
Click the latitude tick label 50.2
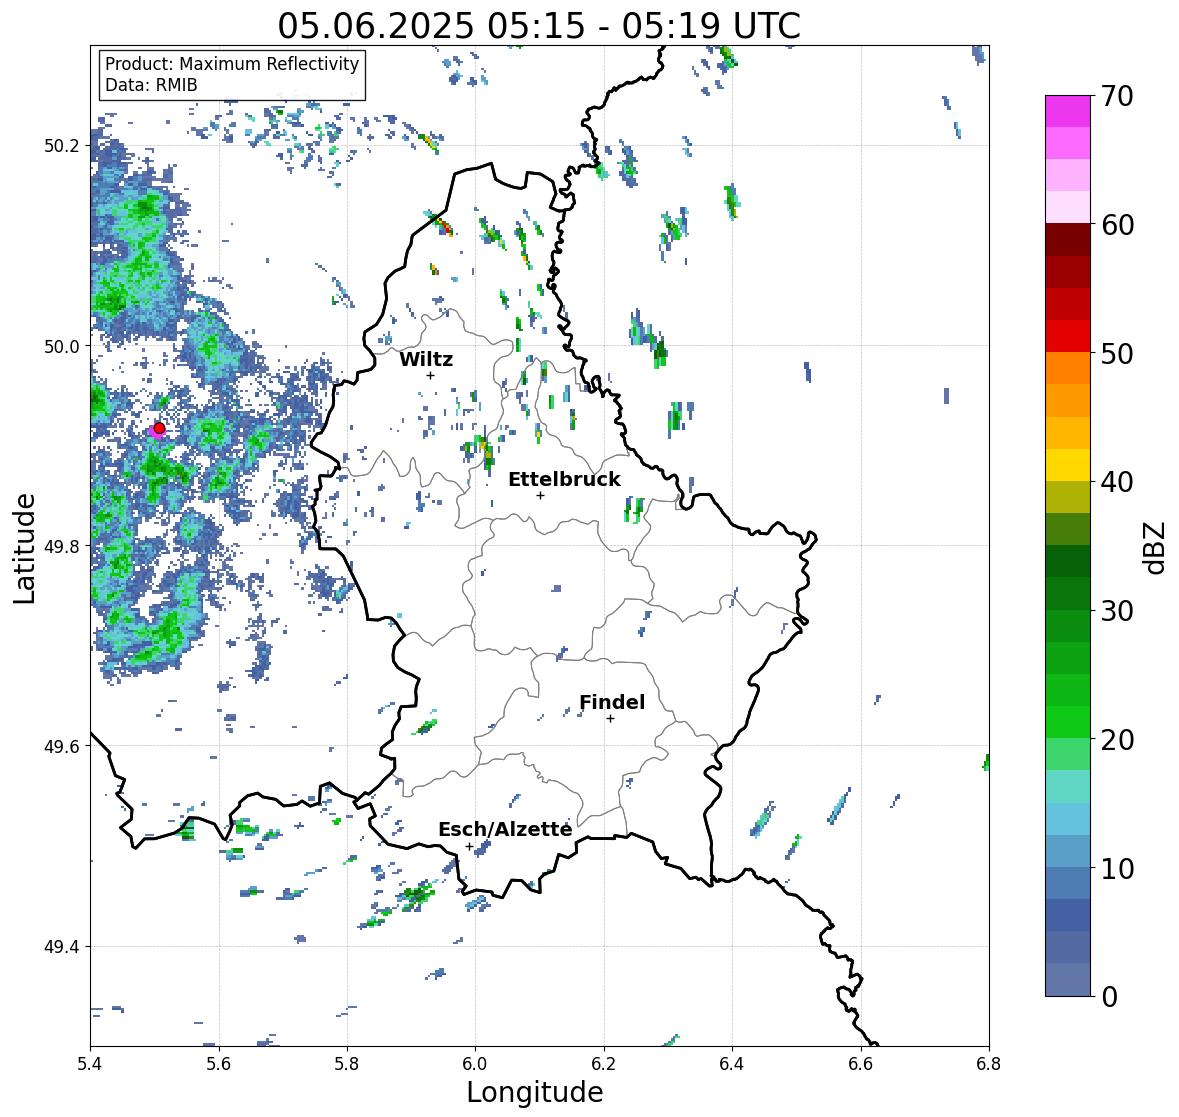[66, 146]
